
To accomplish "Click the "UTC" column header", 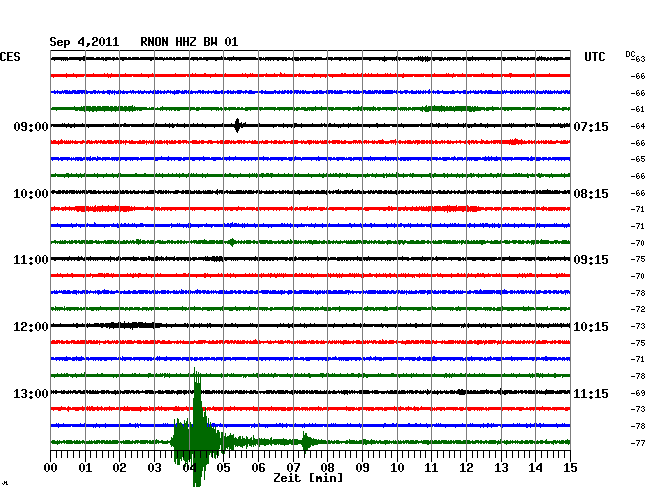I will 594,57.
